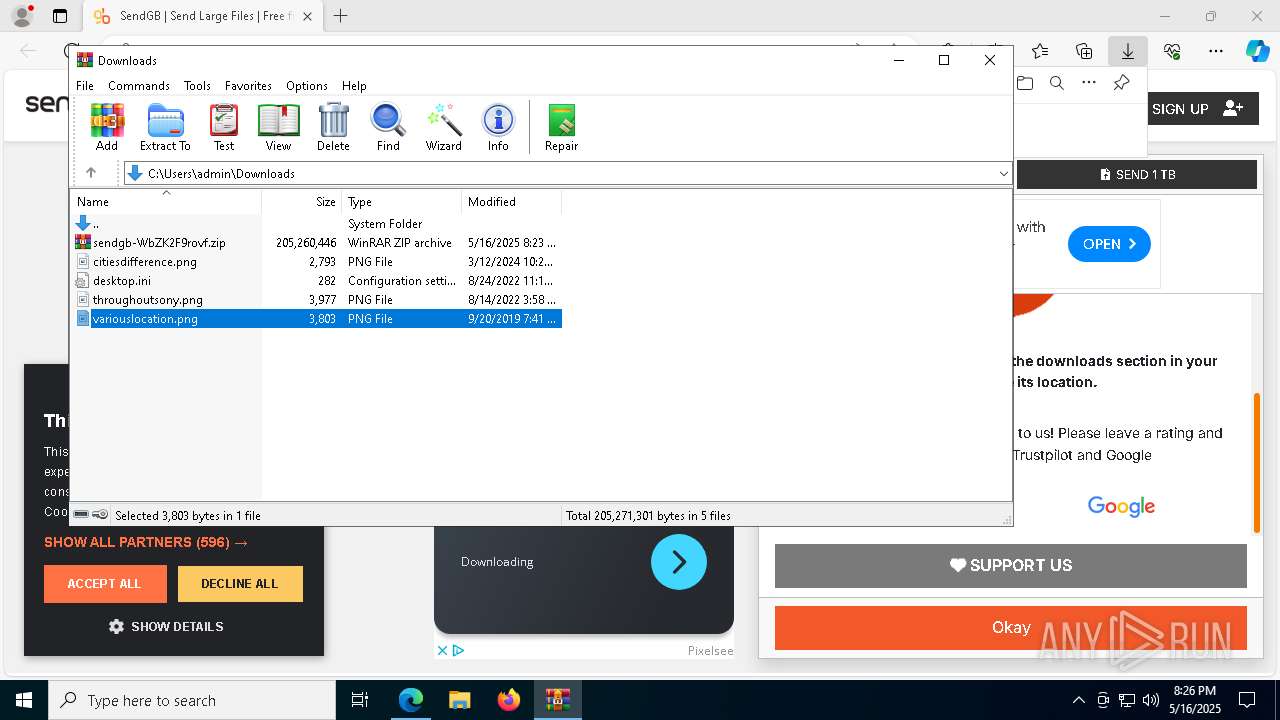This screenshot has height=720, width=1280.
Task: Click the Delete trash icon
Action: [x=333, y=127]
